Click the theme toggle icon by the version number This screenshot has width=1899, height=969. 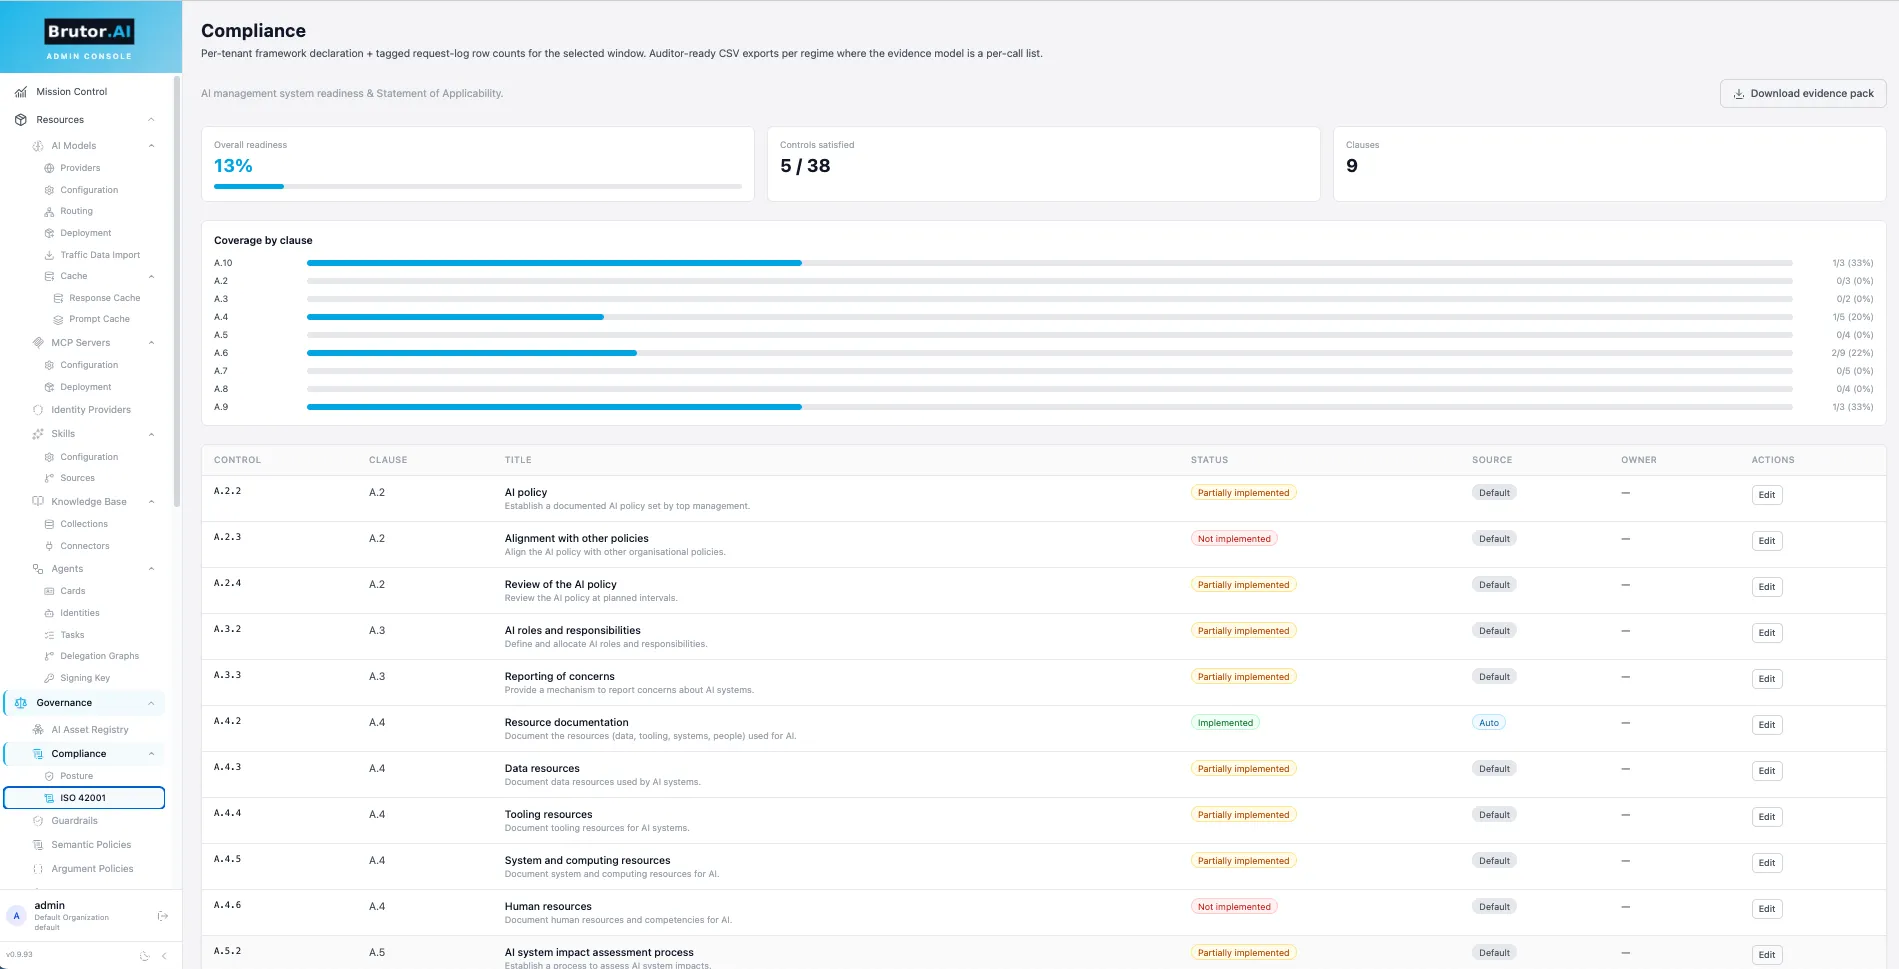tap(144, 956)
